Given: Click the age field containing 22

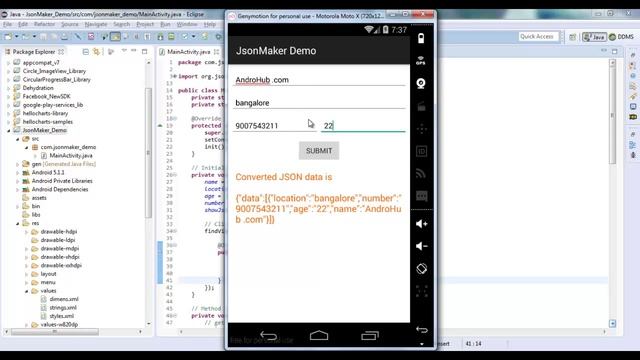Looking at the screenshot, I should coord(363,126).
